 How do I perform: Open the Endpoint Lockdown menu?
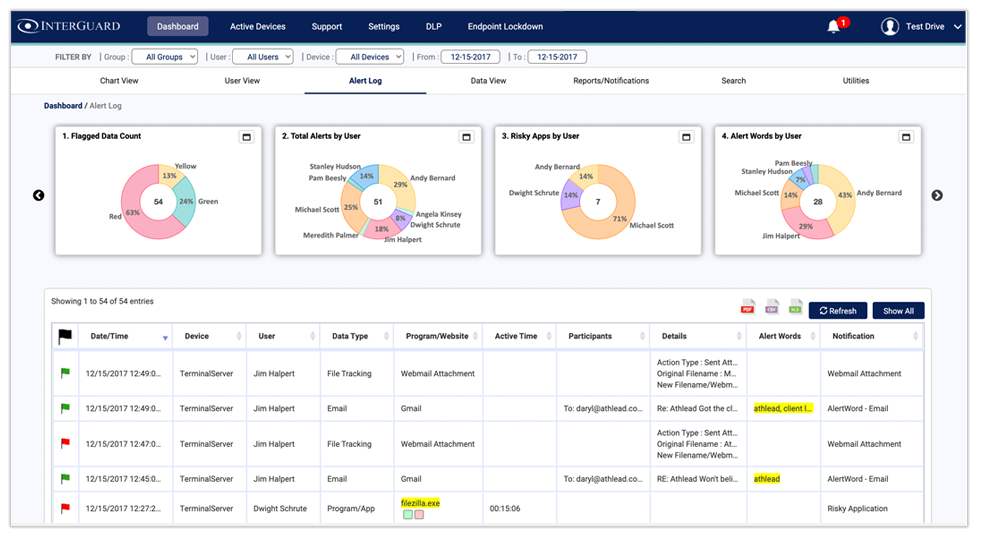505,26
